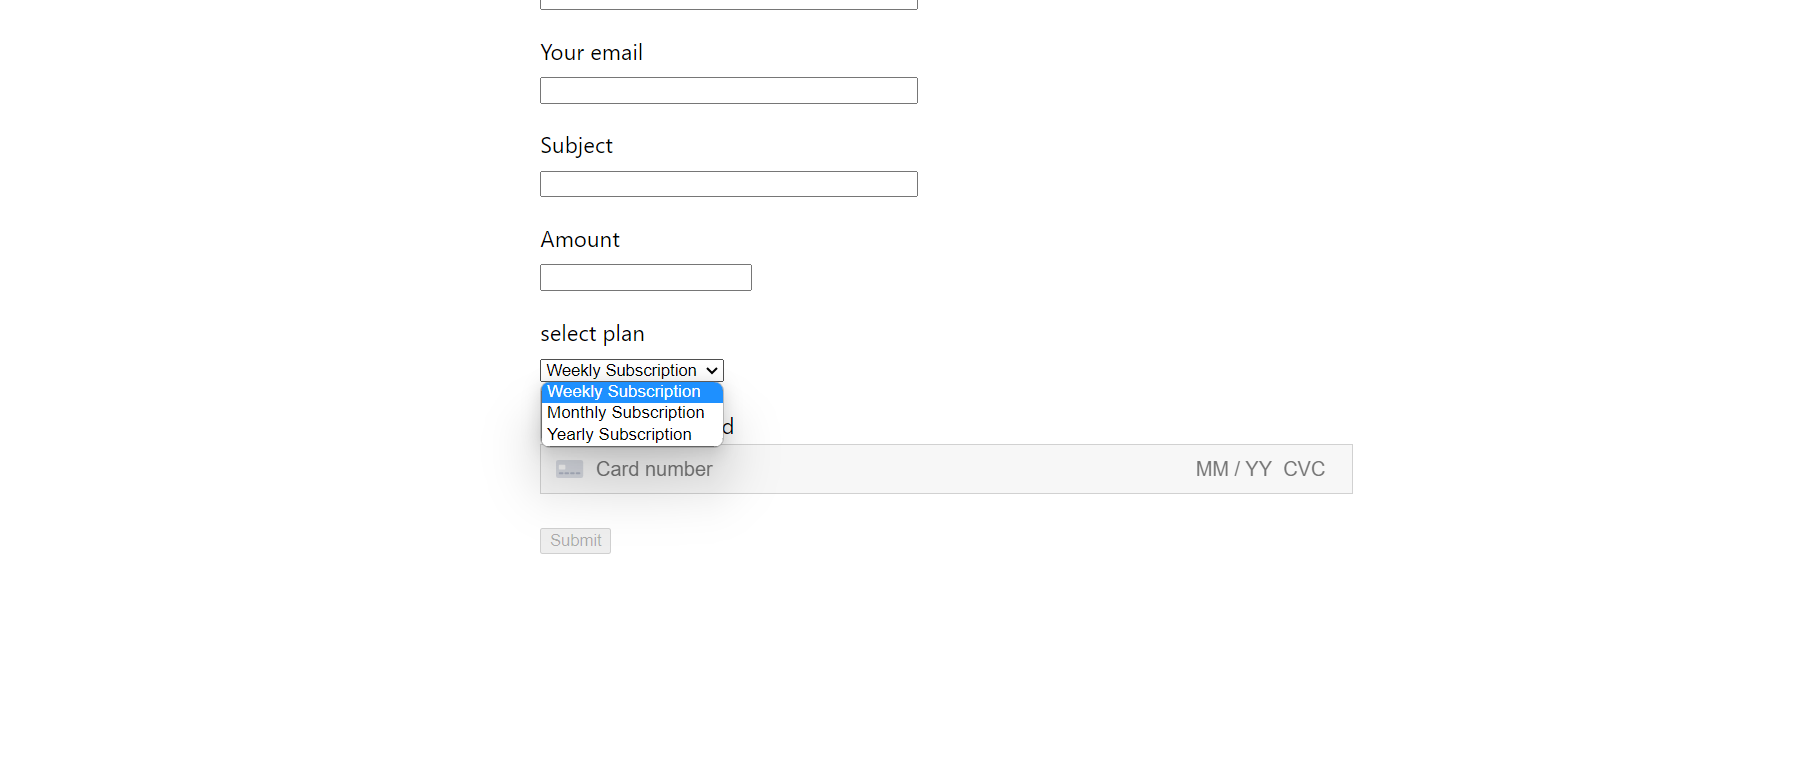1809x781 pixels.
Task: Focus the Your email input field
Action: pos(728,91)
